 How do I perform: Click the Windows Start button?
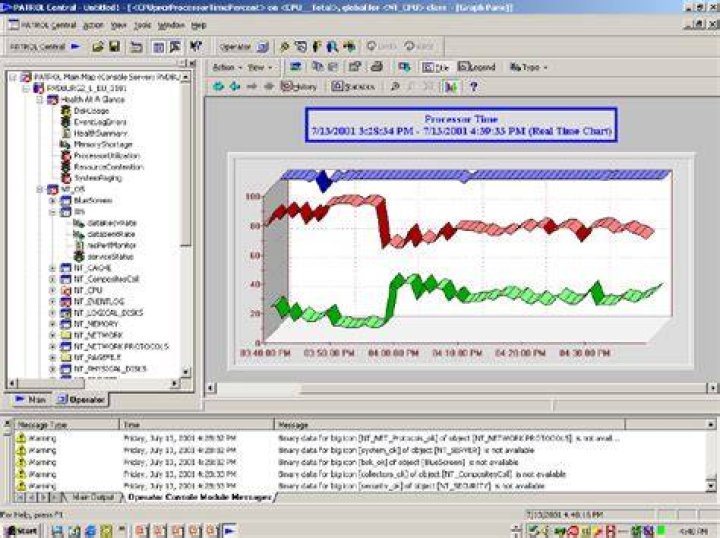click(x=22, y=531)
